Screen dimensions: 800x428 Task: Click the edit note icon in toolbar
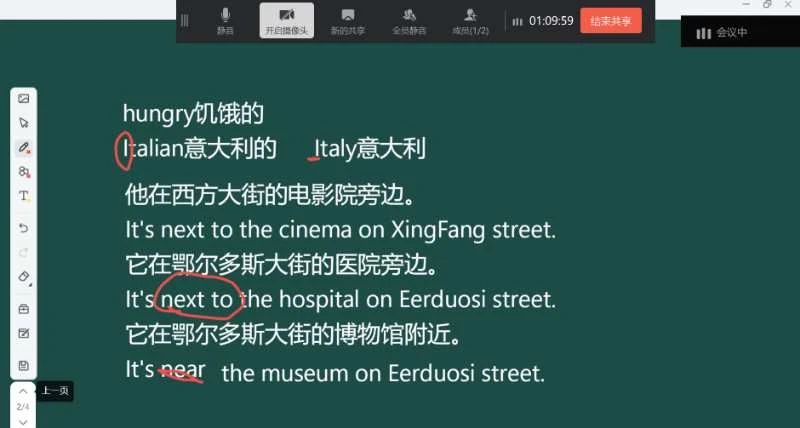click(x=24, y=333)
